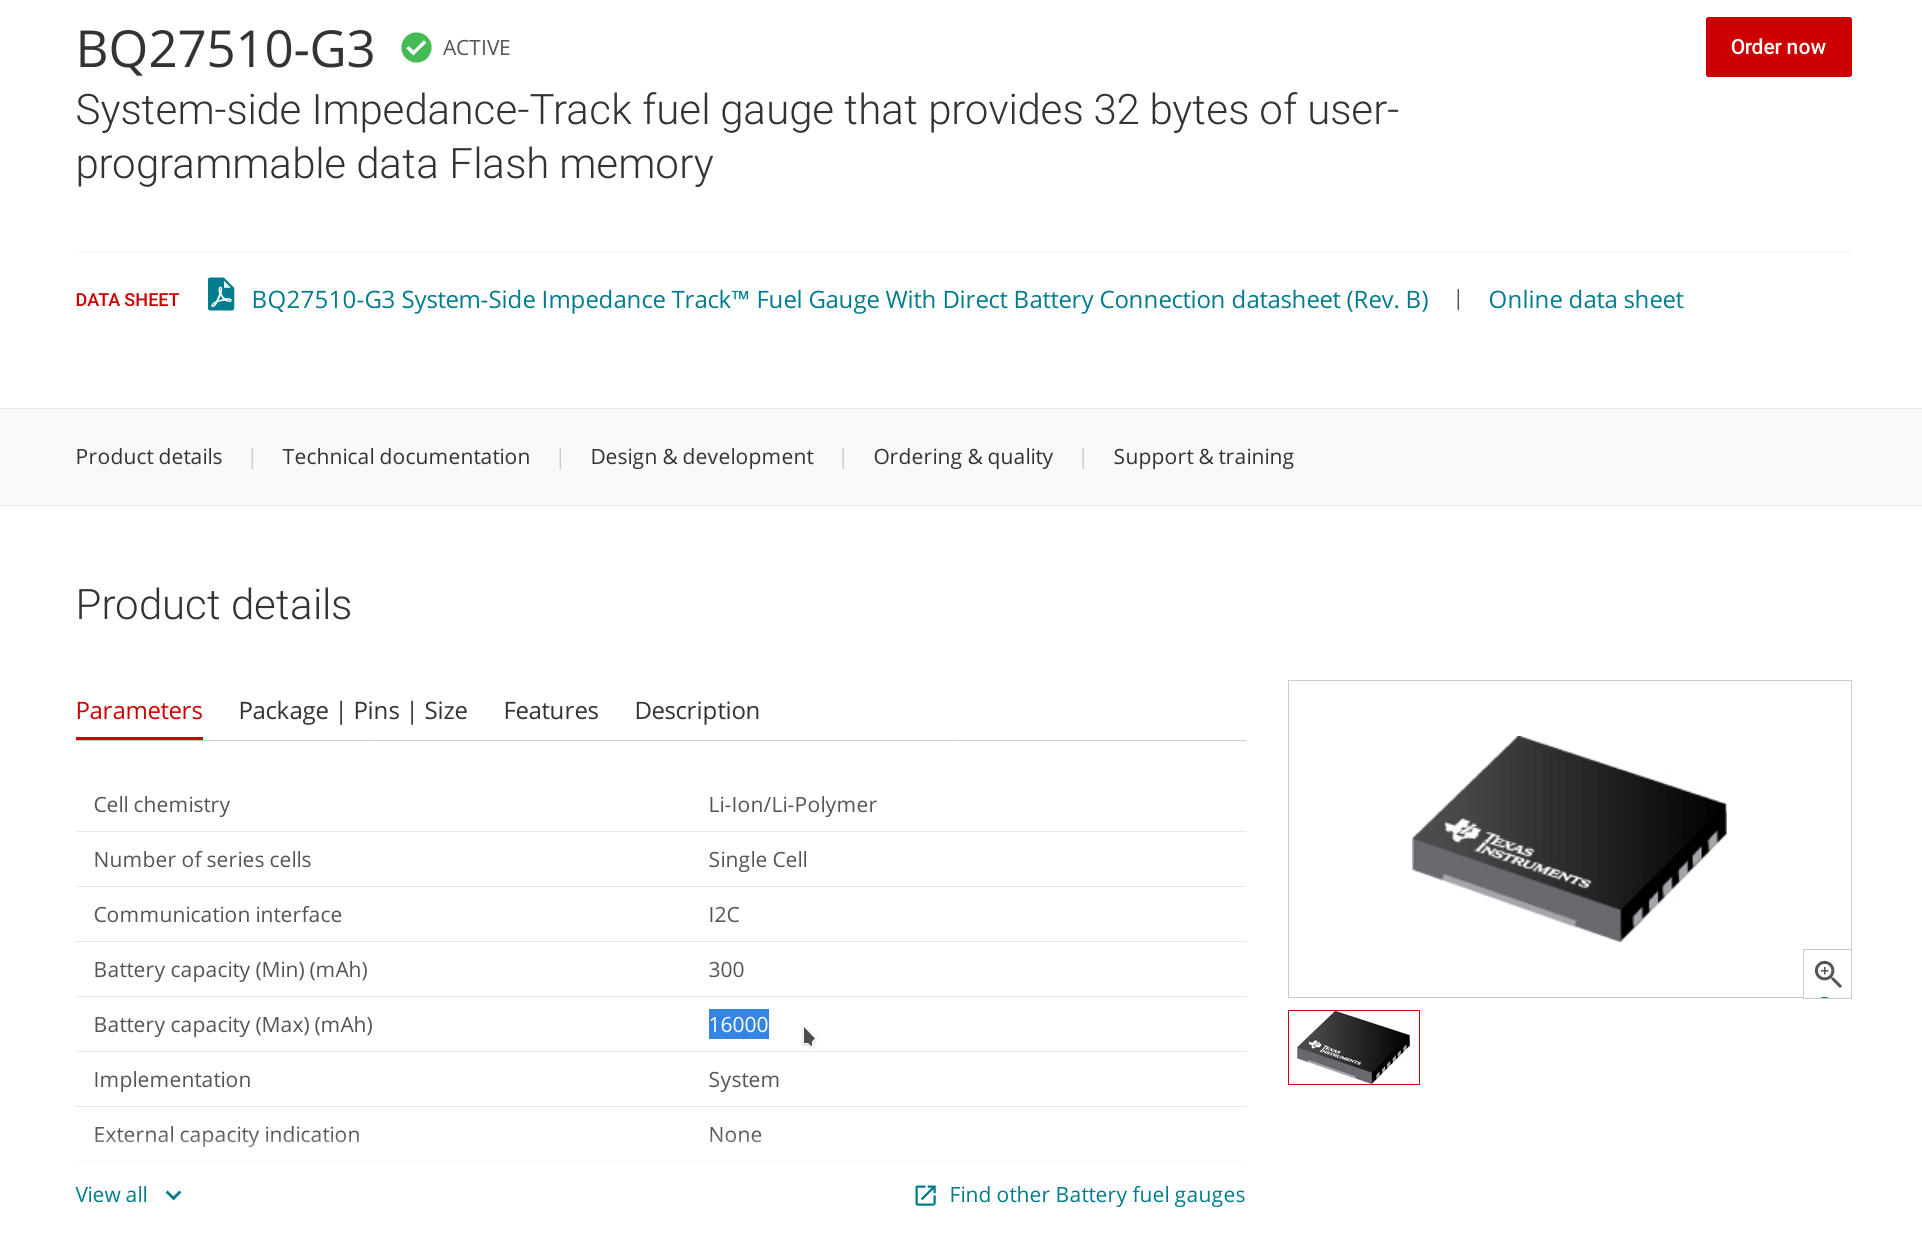1922x1238 pixels.
Task: Jump to Product details section nav
Action: 149,457
